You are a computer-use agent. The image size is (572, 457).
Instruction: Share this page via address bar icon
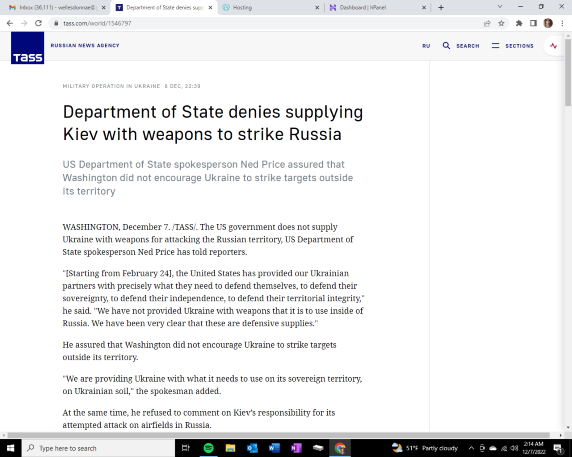click(x=487, y=23)
